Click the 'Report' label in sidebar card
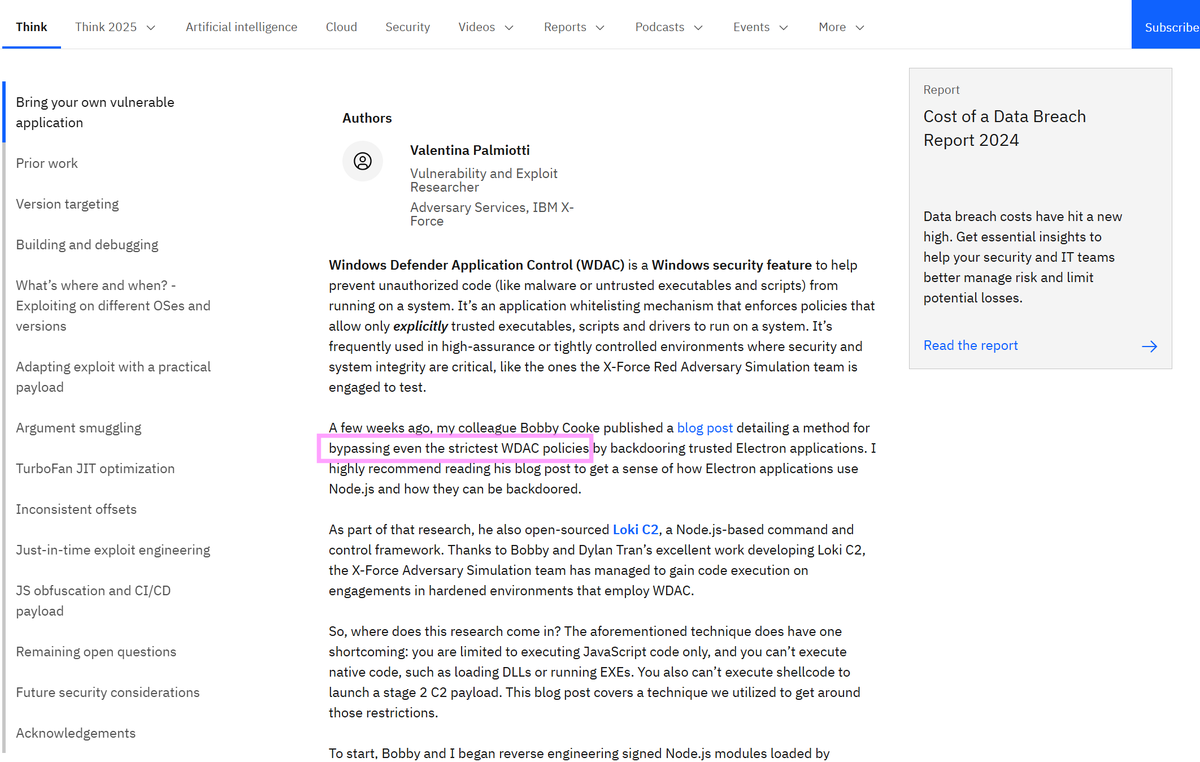 pos(941,90)
